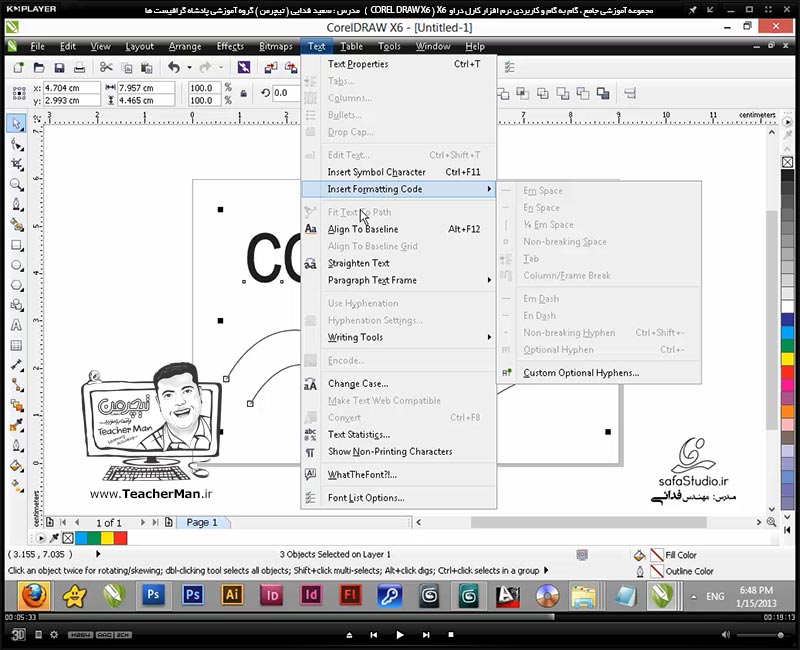
Task: Choose Show Non-Printing Characters
Action: 399,452
